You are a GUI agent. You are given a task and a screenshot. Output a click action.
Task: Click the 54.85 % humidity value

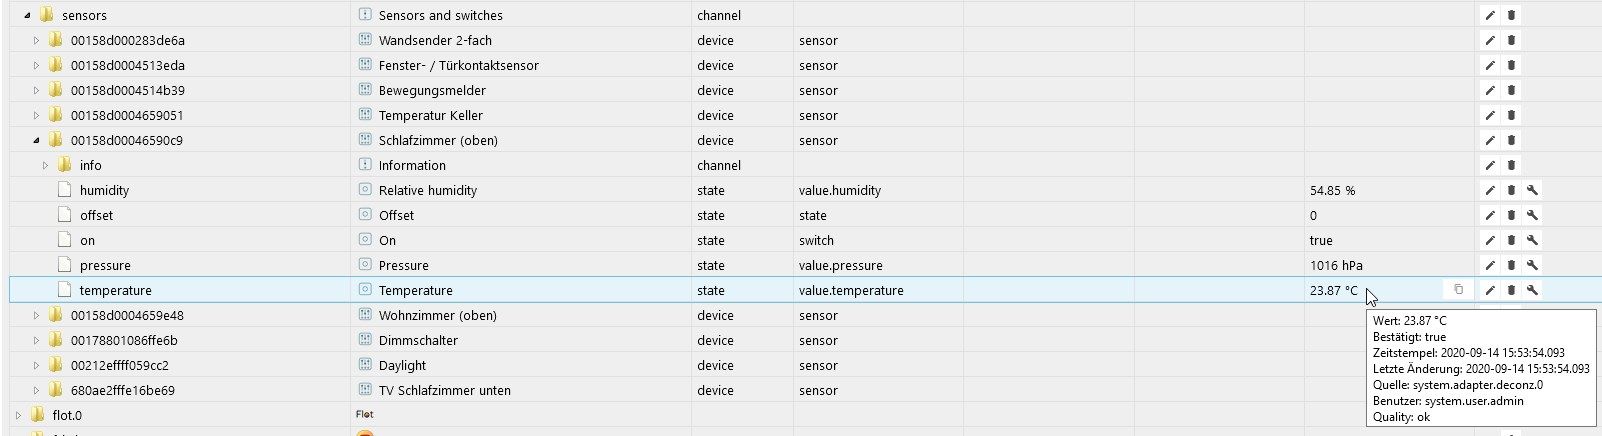click(x=1332, y=190)
